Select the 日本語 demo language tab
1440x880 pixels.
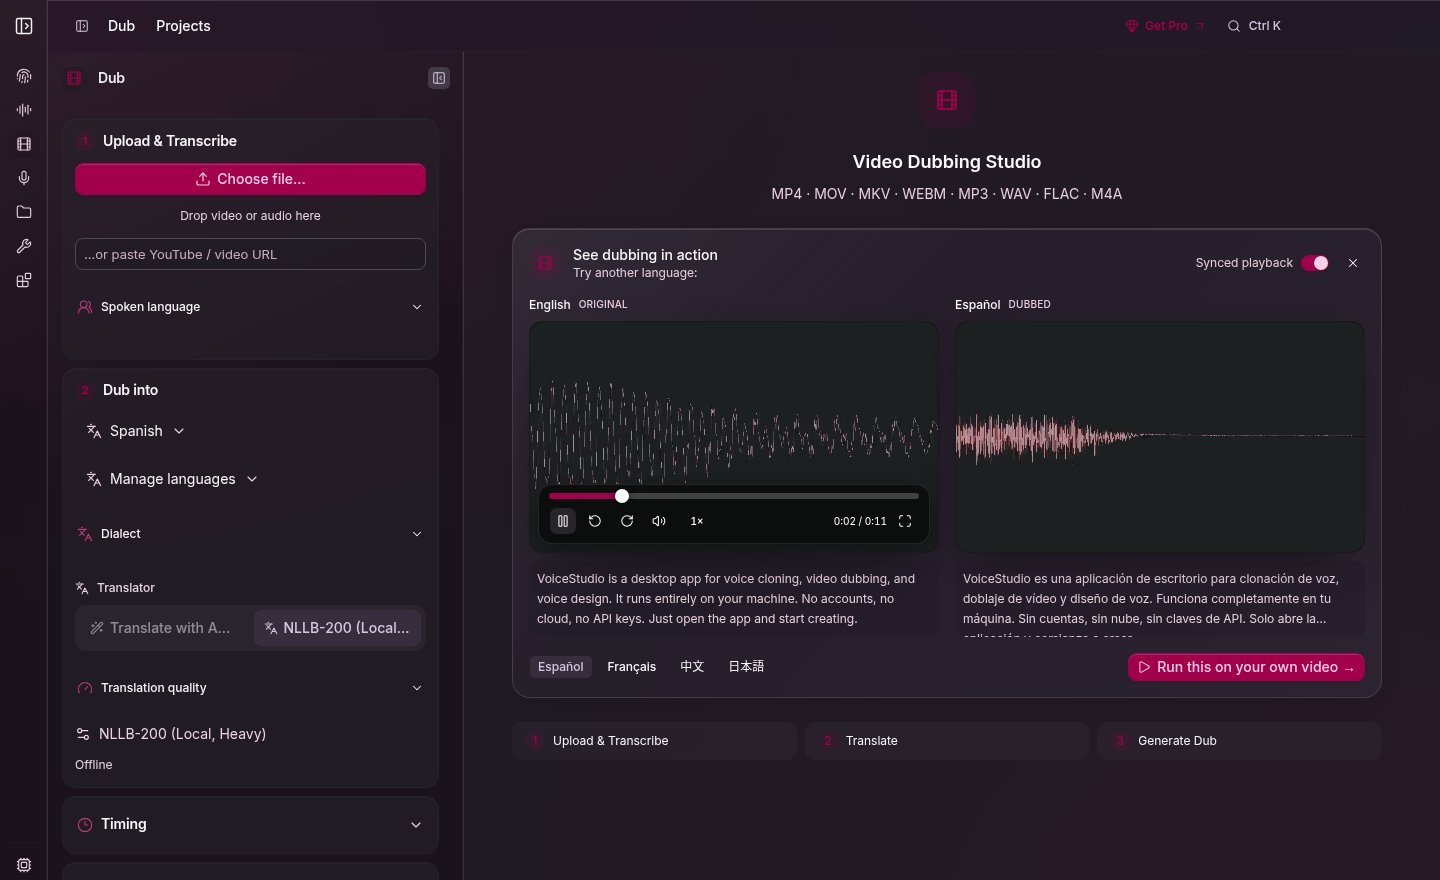tap(746, 667)
